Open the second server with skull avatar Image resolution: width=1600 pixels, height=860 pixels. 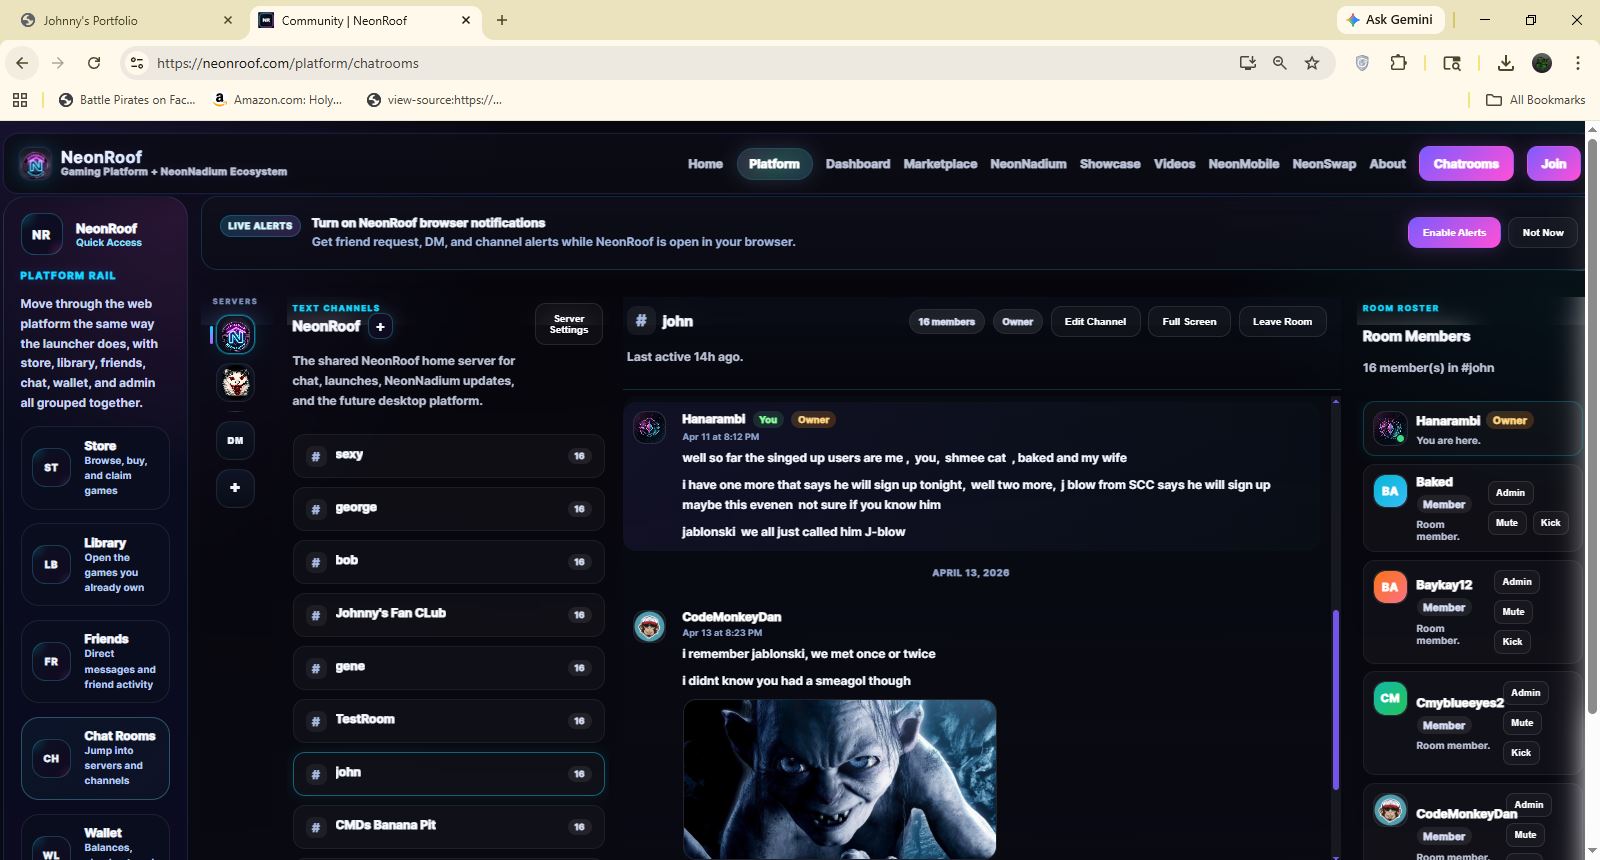[x=235, y=382]
